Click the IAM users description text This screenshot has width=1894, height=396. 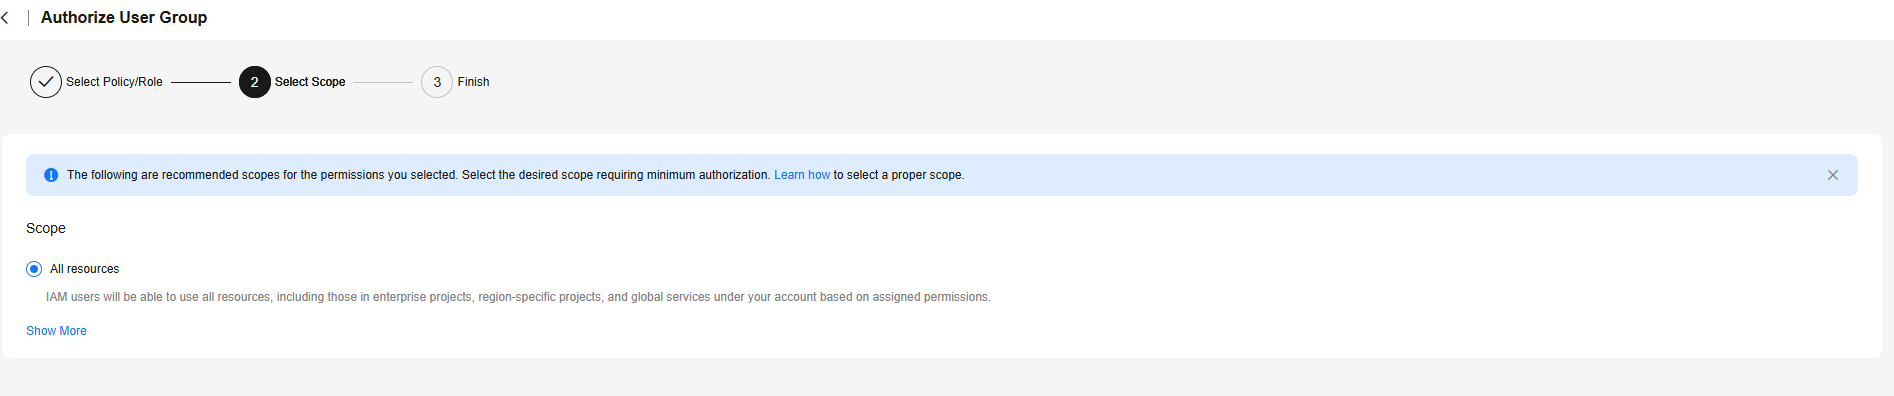(x=518, y=297)
